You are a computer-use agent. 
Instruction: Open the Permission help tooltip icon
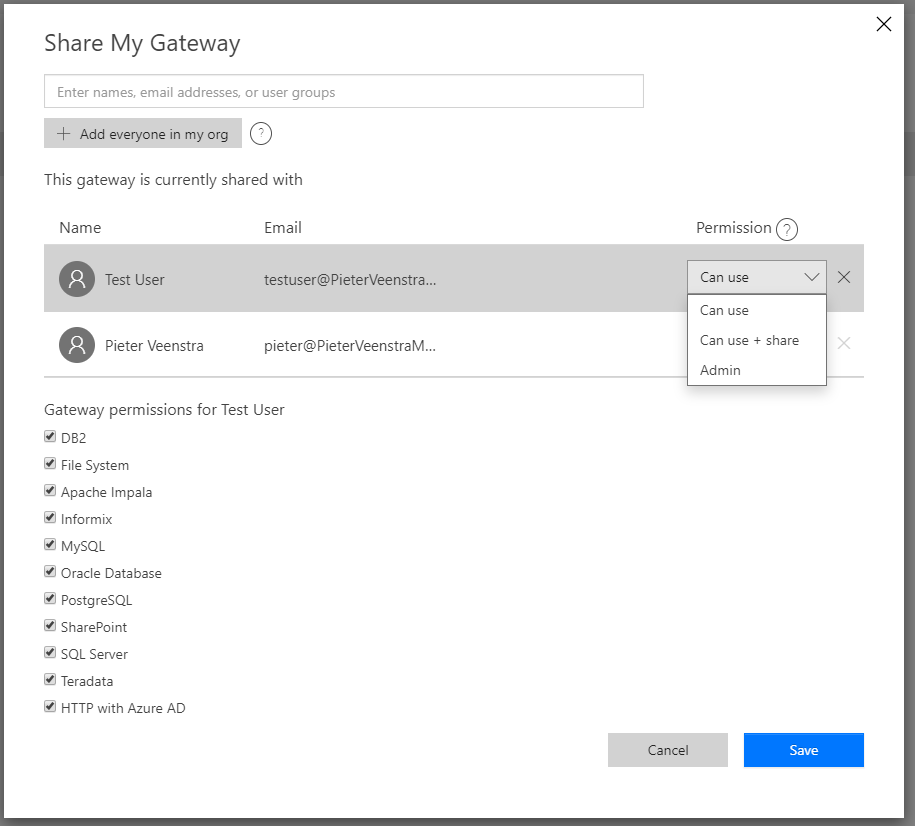point(787,229)
